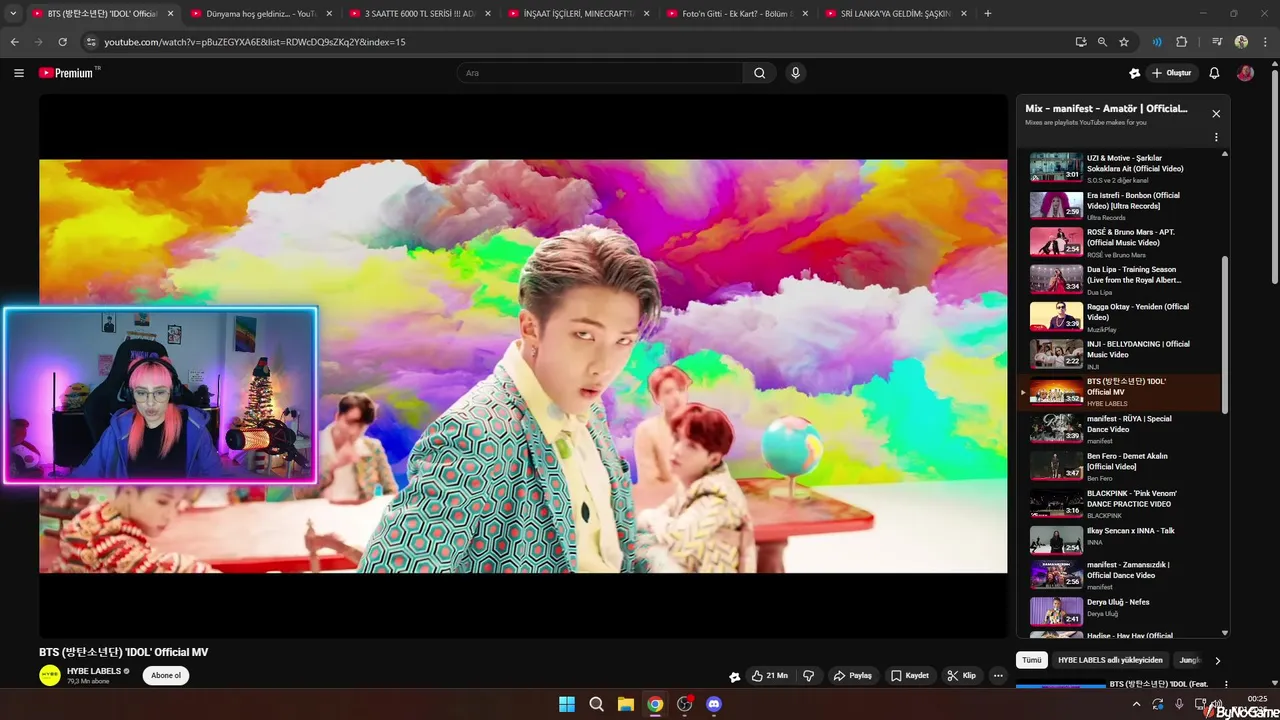Dislike the video
The image size is (1280, 720).
808,676
